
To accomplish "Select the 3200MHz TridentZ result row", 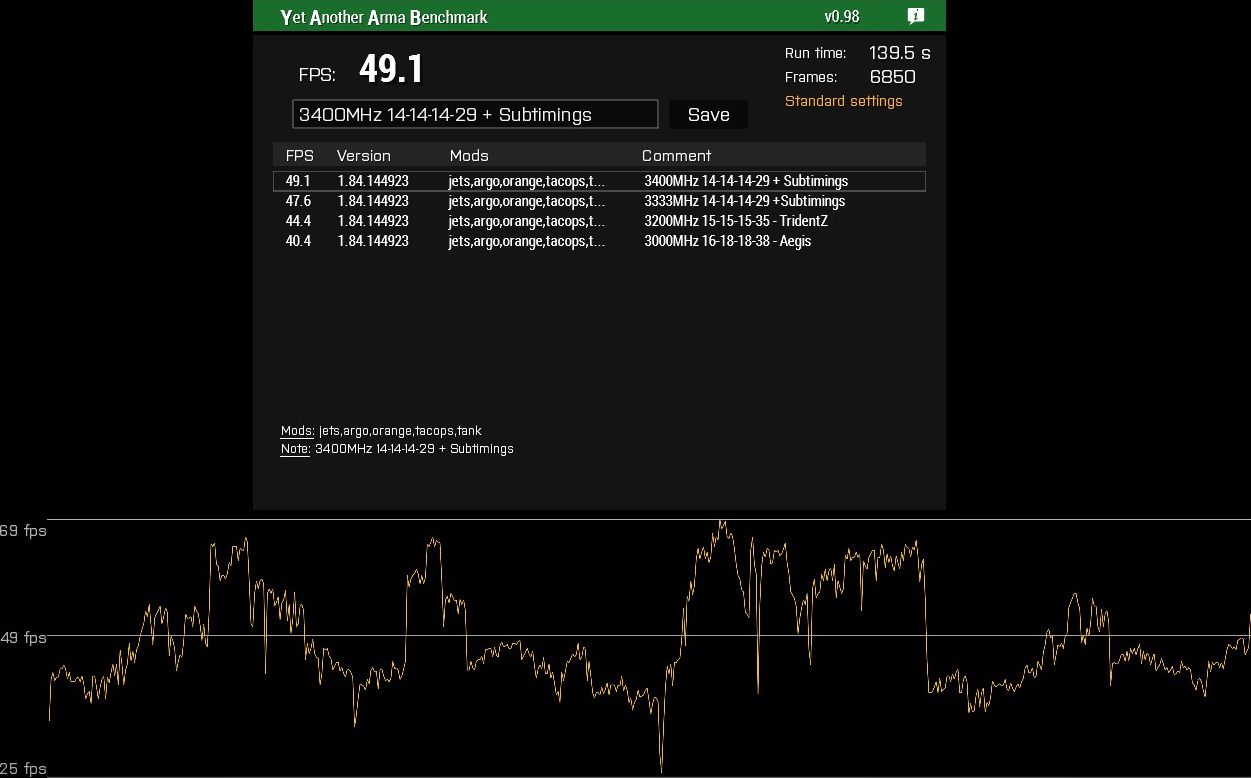I will [599, 221].
